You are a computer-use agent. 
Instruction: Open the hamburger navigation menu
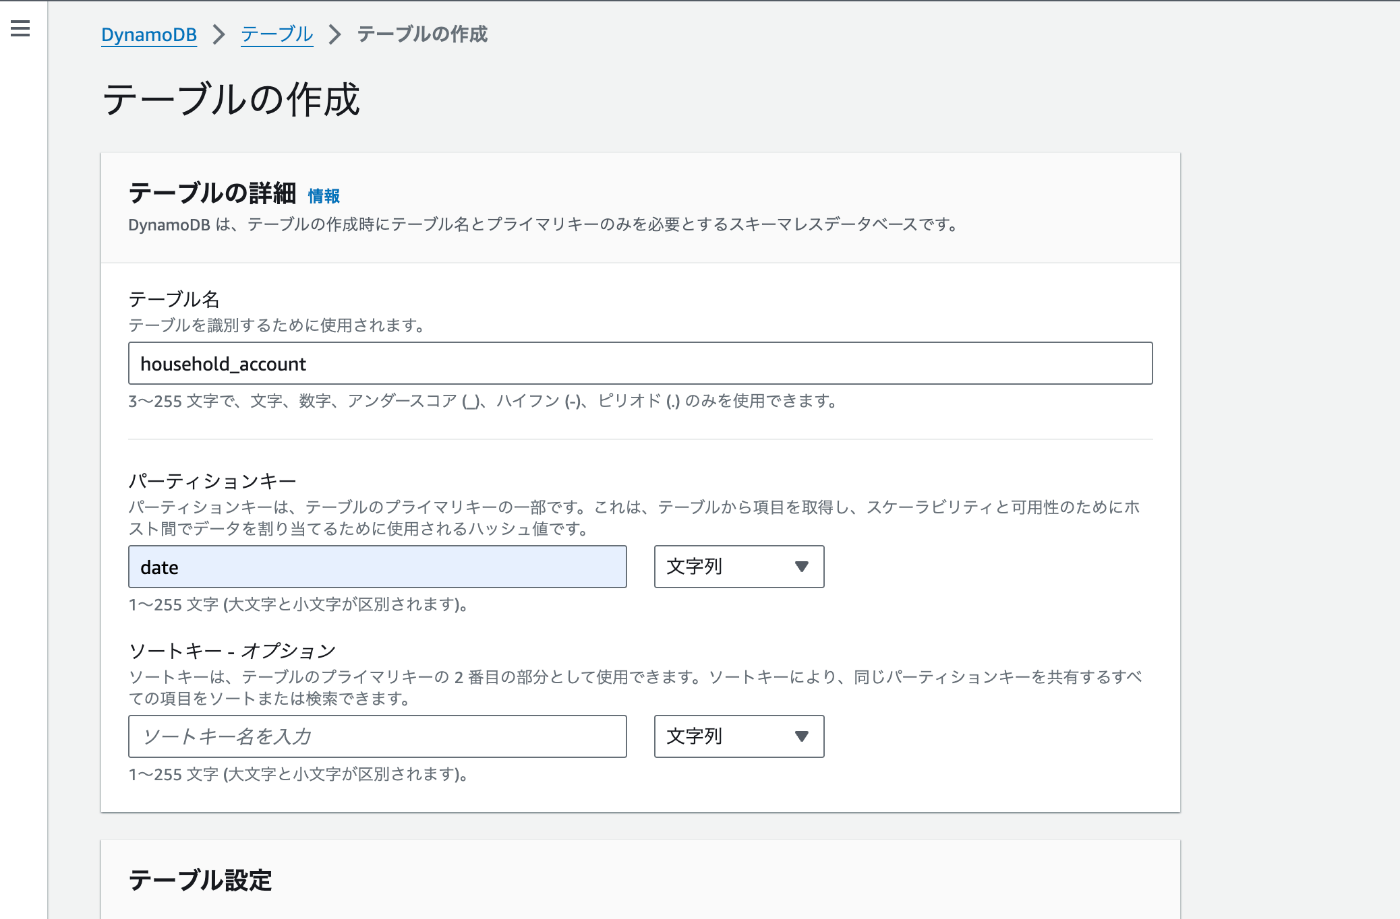pos(20,28)
